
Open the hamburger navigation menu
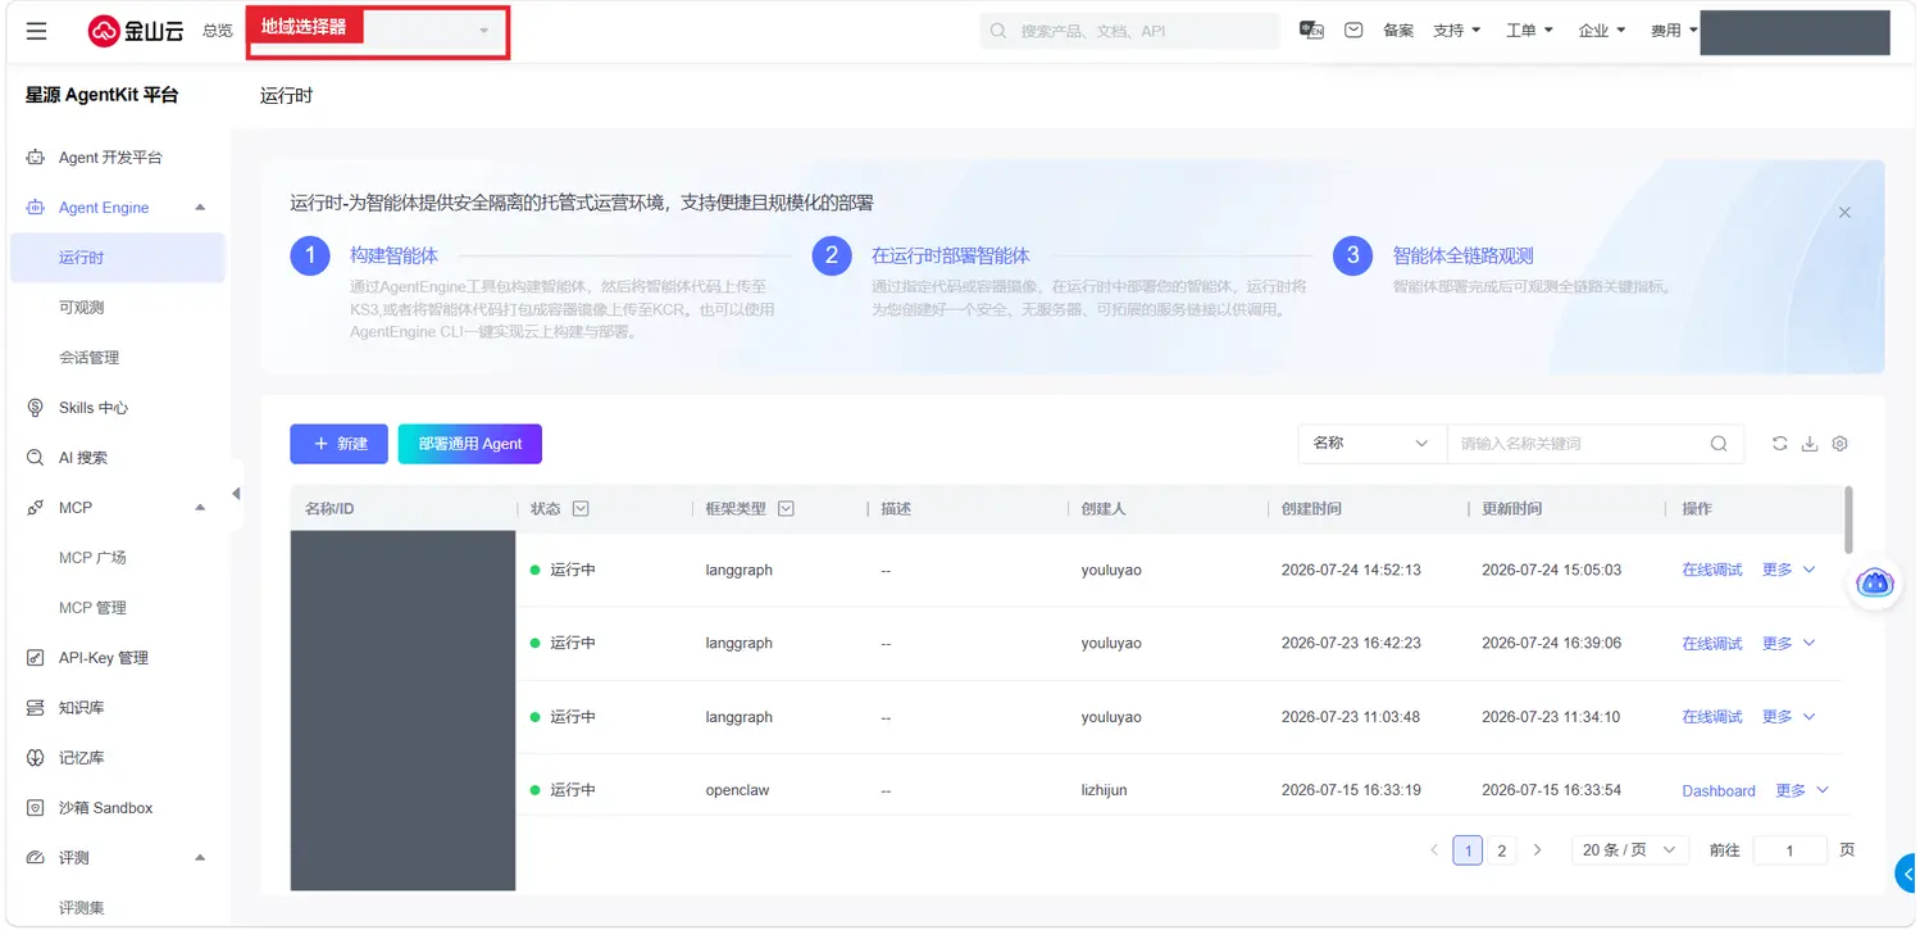(36, 31)
